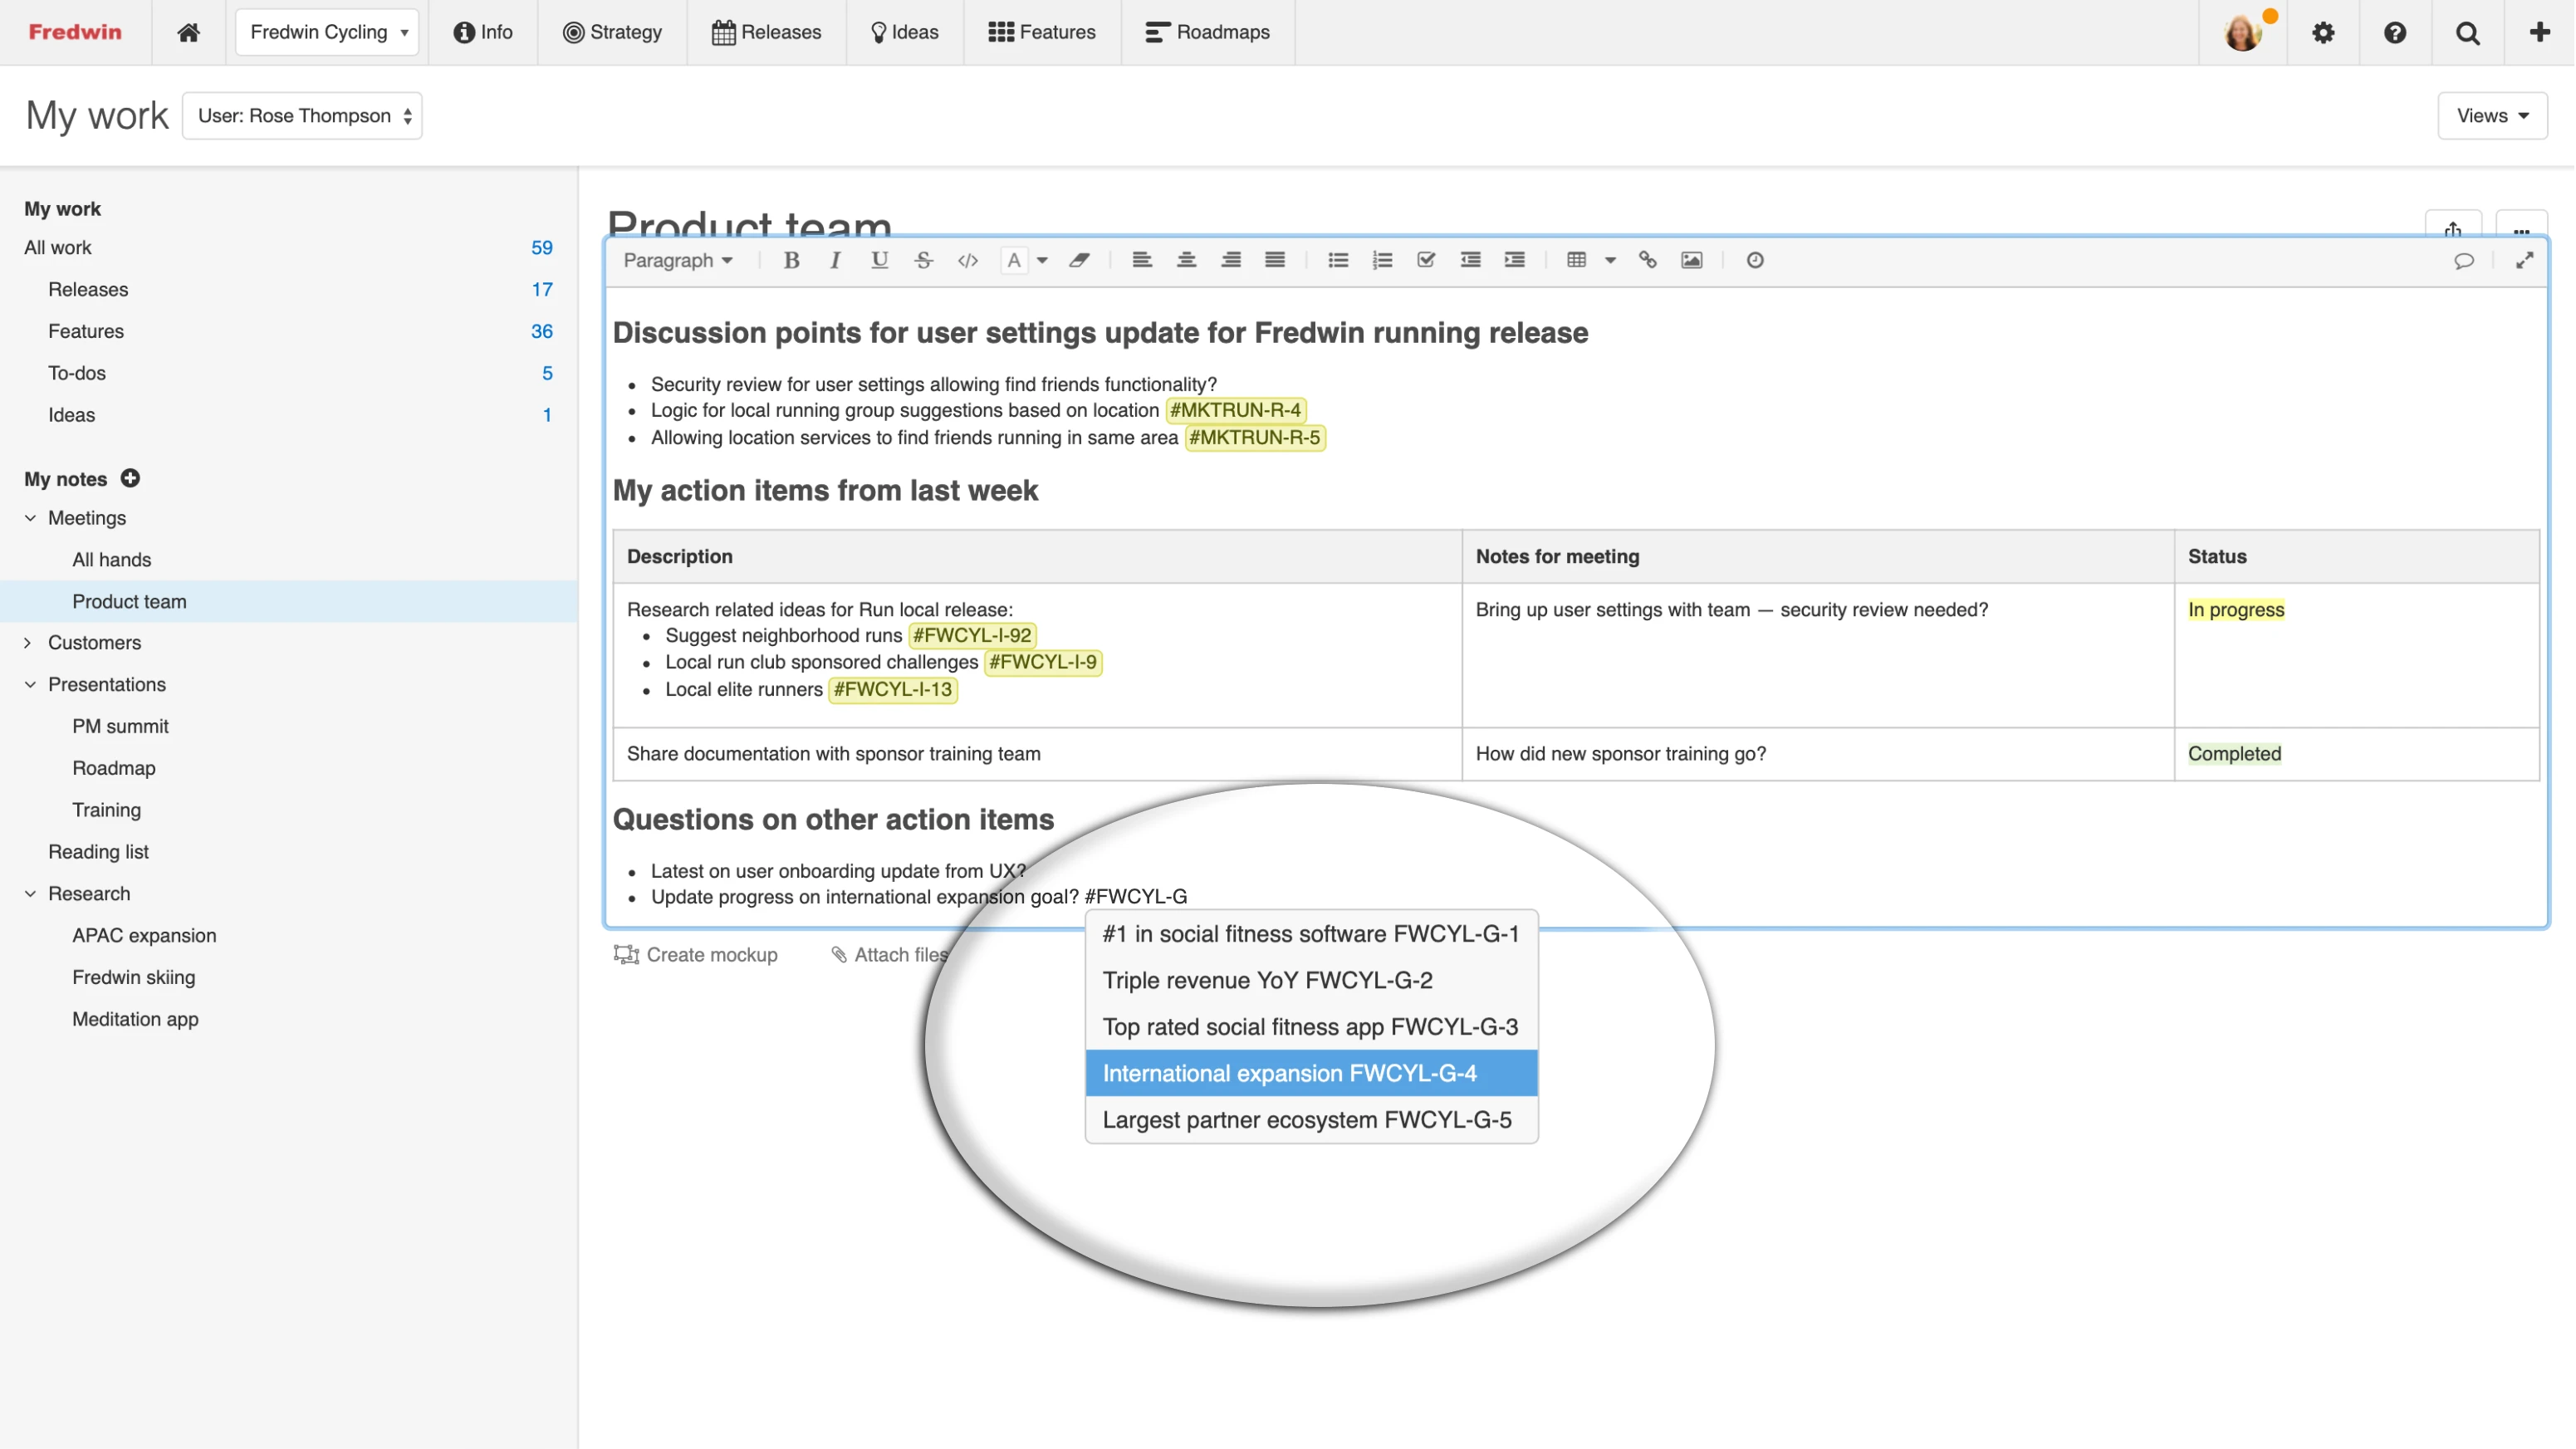Insert a link using link icon
This screenshot has height=1449, width=2576.
tap(1647, 260)
